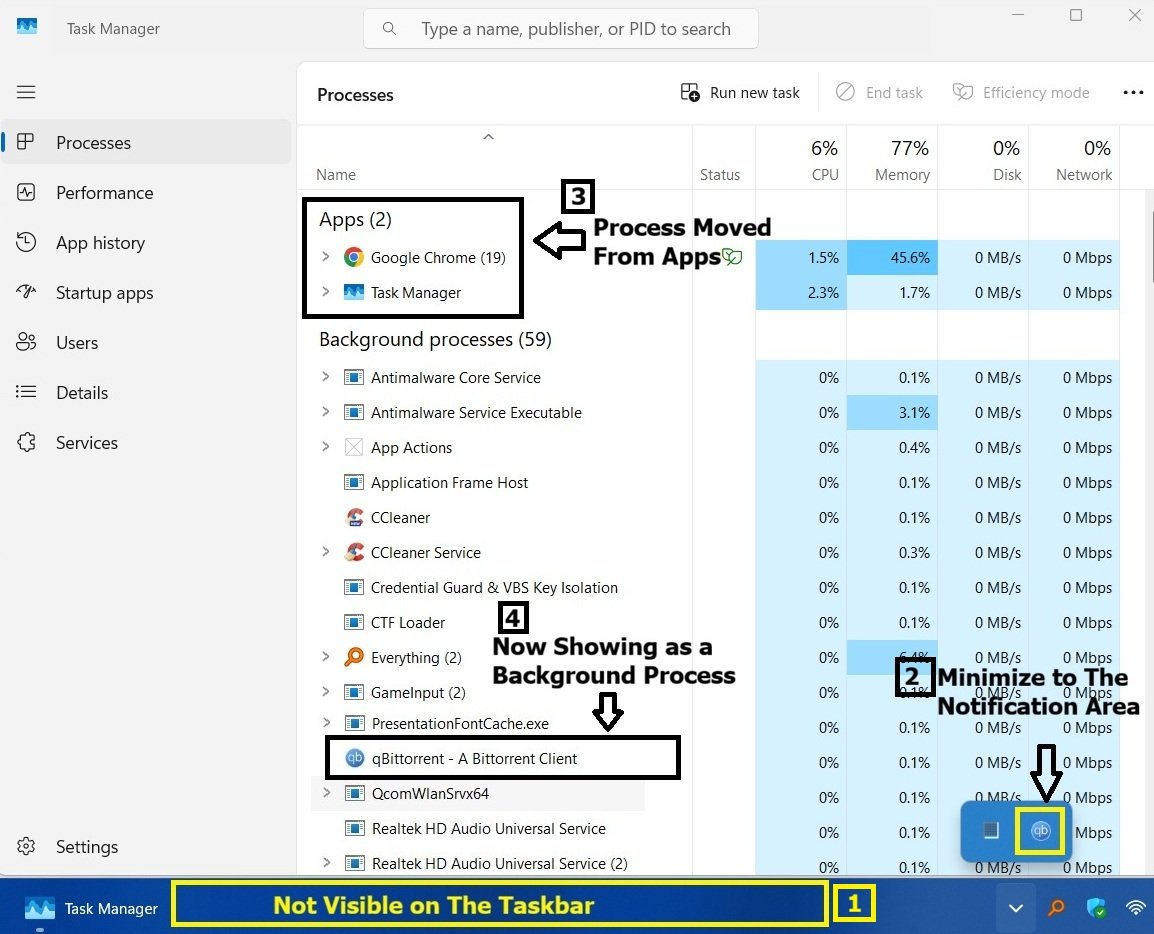Click the Efficiency mode button
The height and width of the screenshot is (934, 1154).
click(x=1021, y=93)
